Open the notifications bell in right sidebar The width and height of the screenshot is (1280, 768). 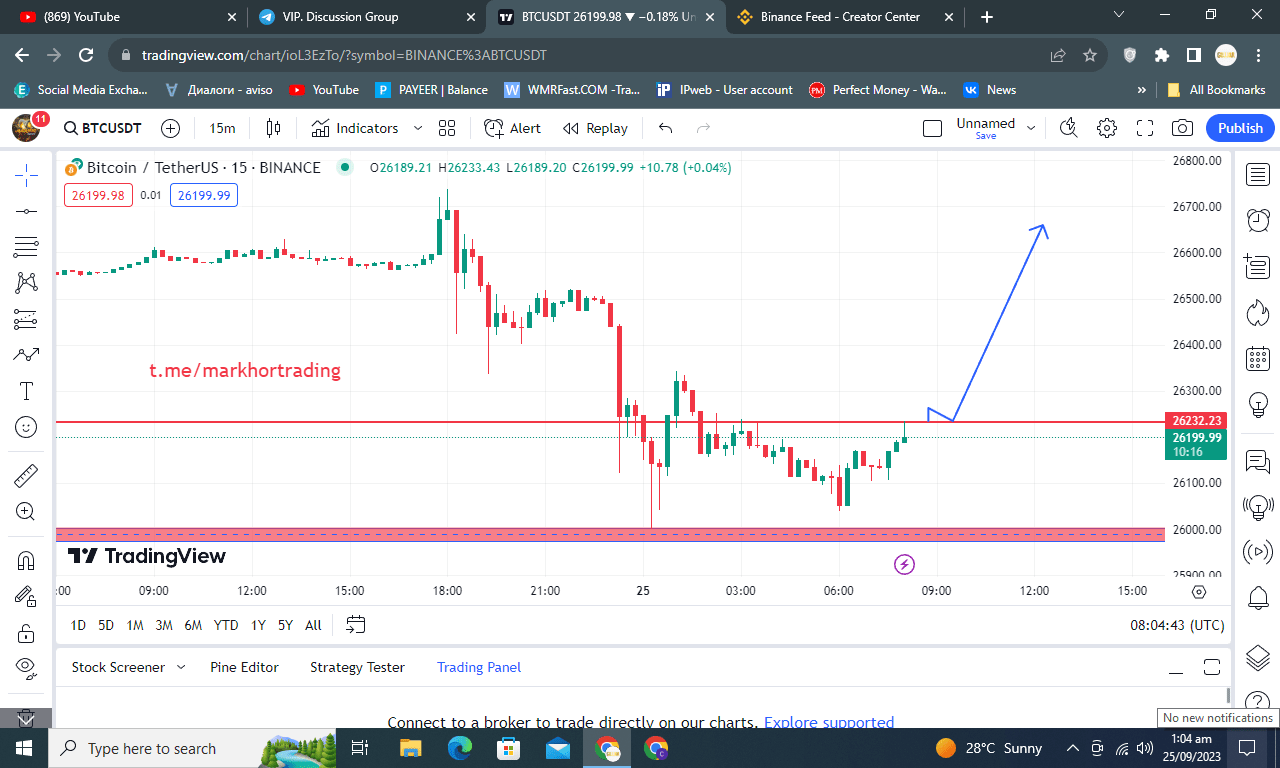pyautogui.click(x=1257, y=598)
